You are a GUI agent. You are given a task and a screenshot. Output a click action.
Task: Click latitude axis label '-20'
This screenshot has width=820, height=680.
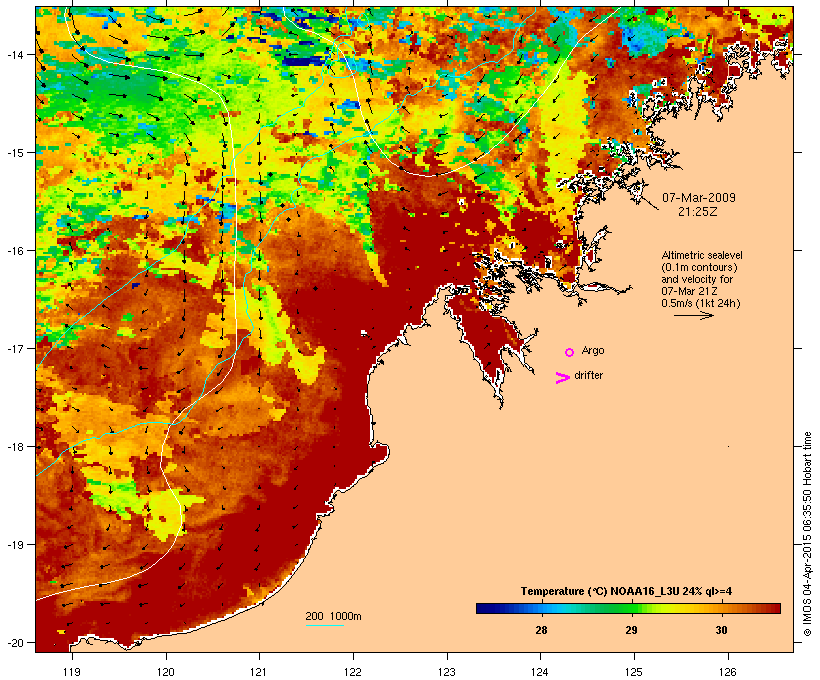[15, 642]
